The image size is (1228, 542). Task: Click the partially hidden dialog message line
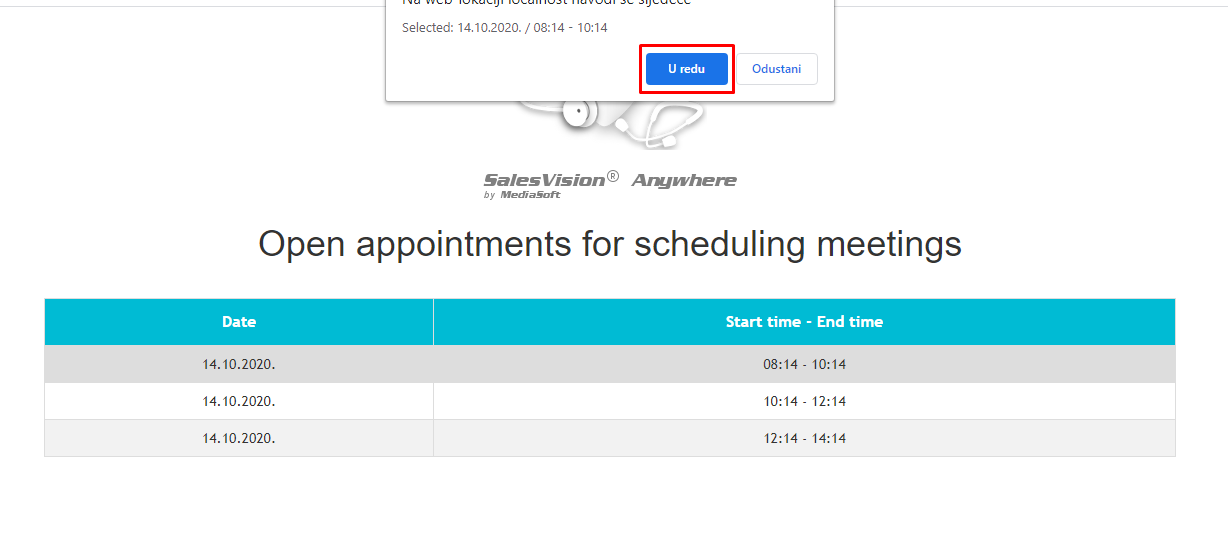pos(546,3)
